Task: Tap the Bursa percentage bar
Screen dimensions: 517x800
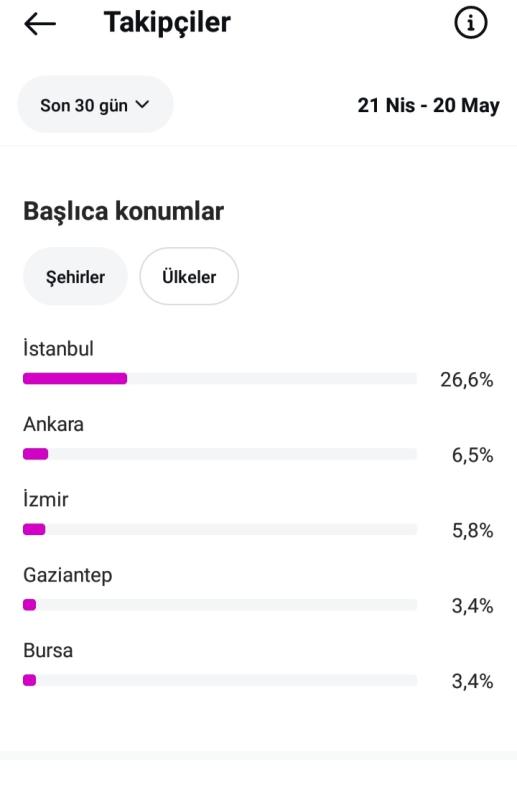Action: point(220,681)
